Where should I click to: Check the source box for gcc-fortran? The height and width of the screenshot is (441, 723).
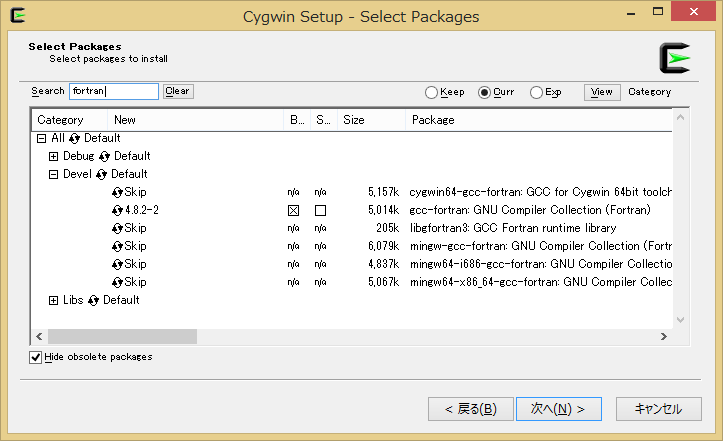320,211
